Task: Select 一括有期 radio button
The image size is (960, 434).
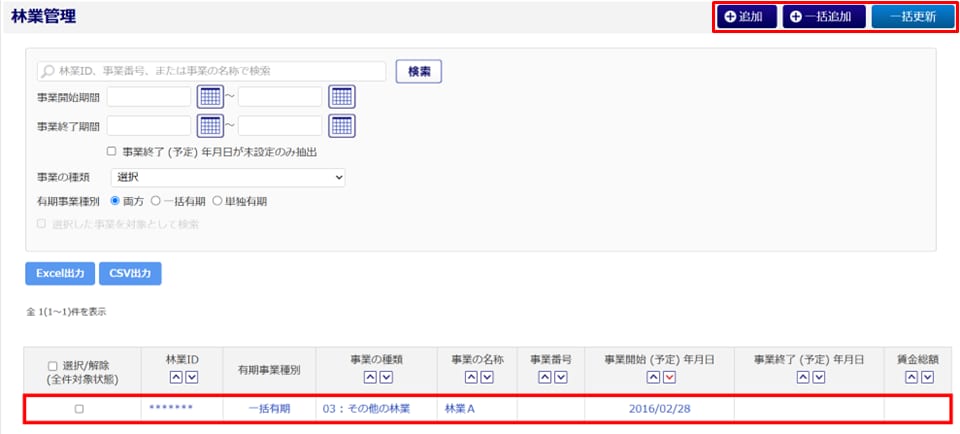Action: 156,201
